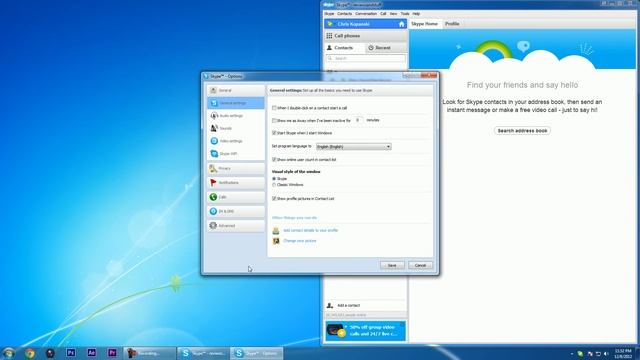The width and height of the screenshot is (640, 360).
Task: Open Contacts menu in menu bar
Action: (x=344, y=14)
